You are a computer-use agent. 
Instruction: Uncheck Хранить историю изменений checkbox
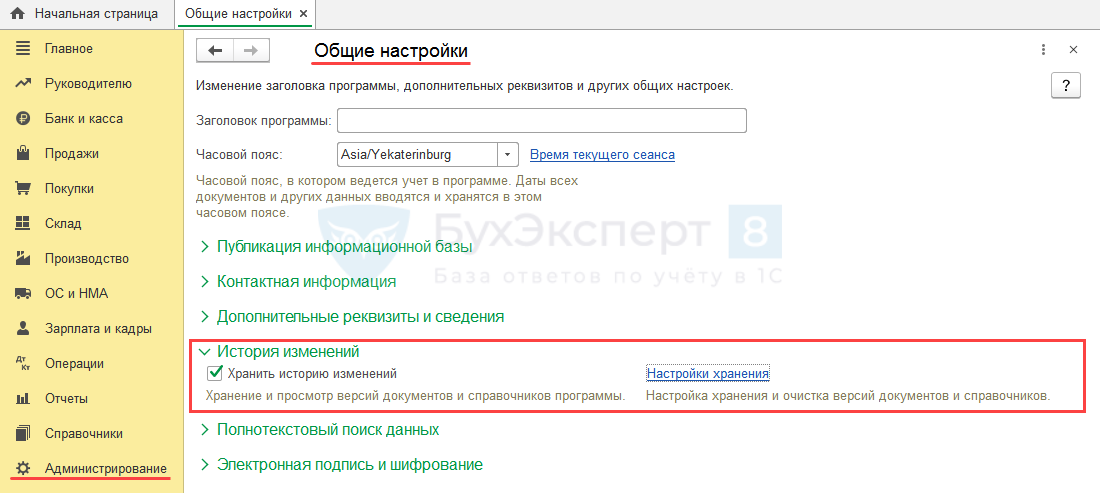214,374
